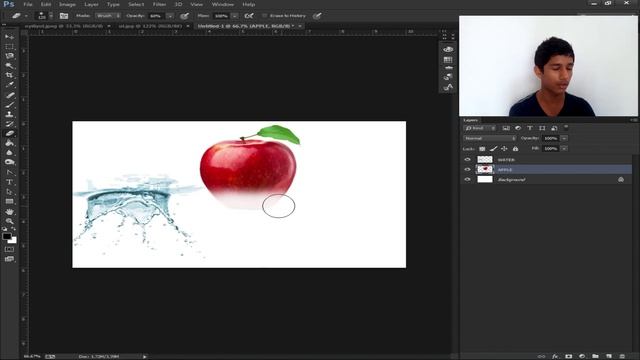Viewport: 640px width, 360px height.
Task: Select the Brush tool
Action: [x=9, y=105]
